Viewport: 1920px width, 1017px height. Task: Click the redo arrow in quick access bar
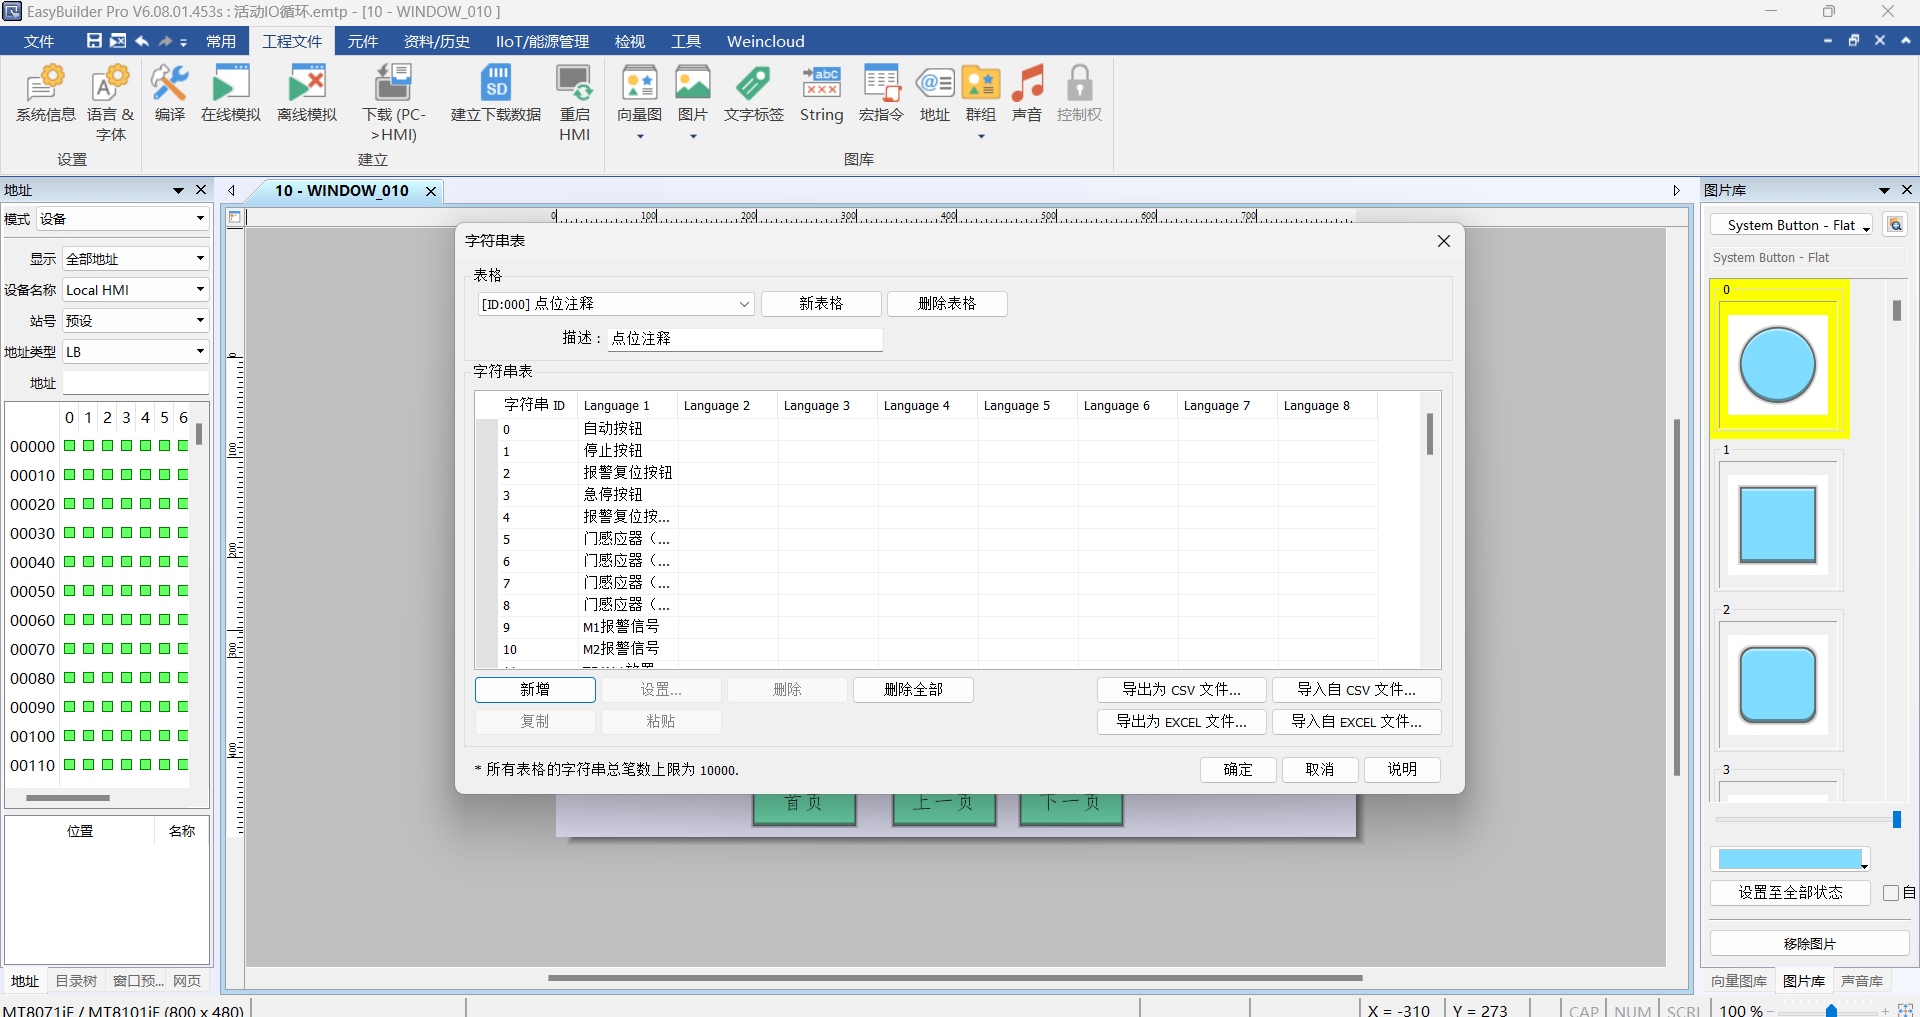tap(166, 41)
